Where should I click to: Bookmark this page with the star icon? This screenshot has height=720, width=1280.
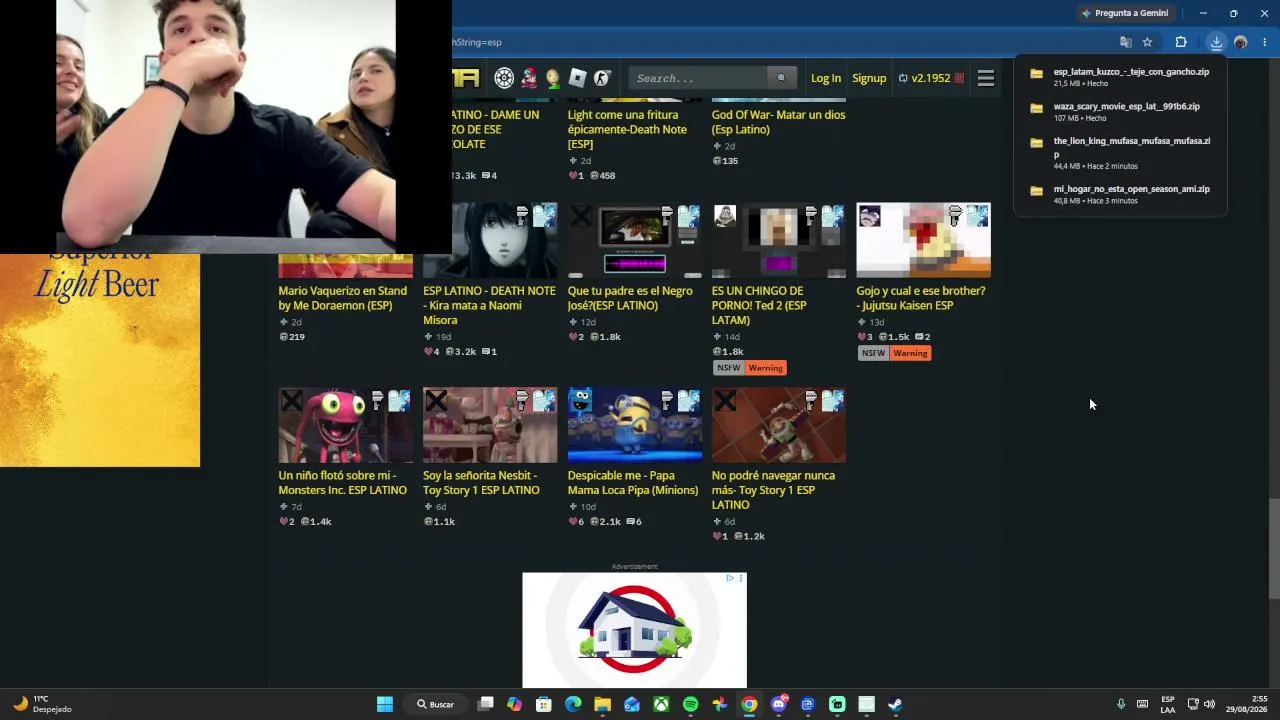1147,42
